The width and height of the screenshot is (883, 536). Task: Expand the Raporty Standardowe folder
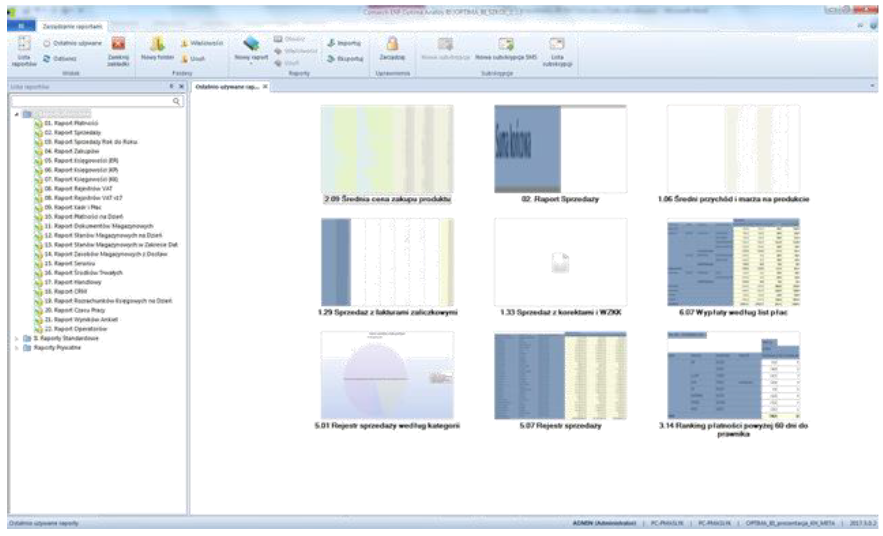pyautogui.click(x=15, y=339)
